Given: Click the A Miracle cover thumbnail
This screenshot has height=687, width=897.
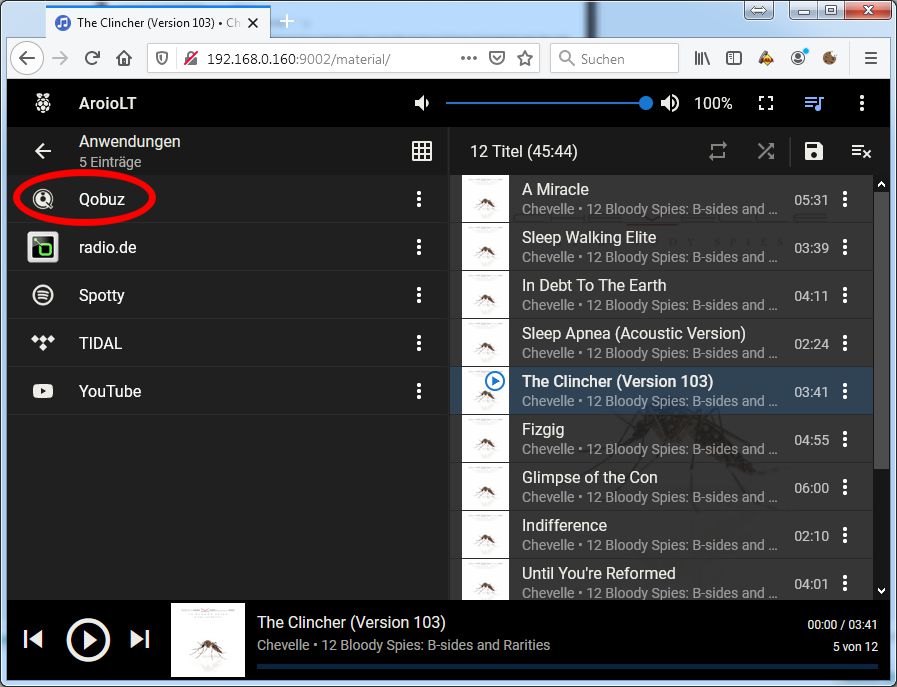Looking at the screenshot, I should [485, 199].
